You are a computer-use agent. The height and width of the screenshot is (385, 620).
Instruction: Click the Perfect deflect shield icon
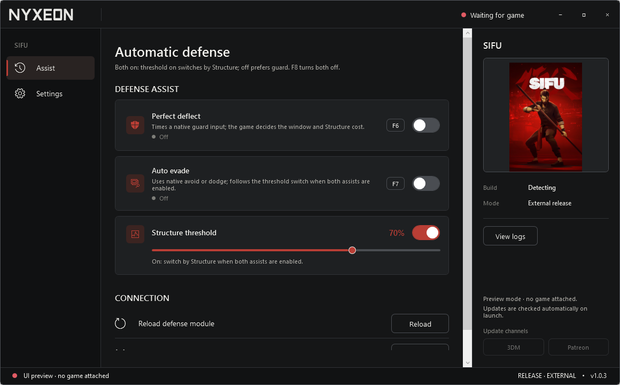pyautogui.click(x=135, y=125)
